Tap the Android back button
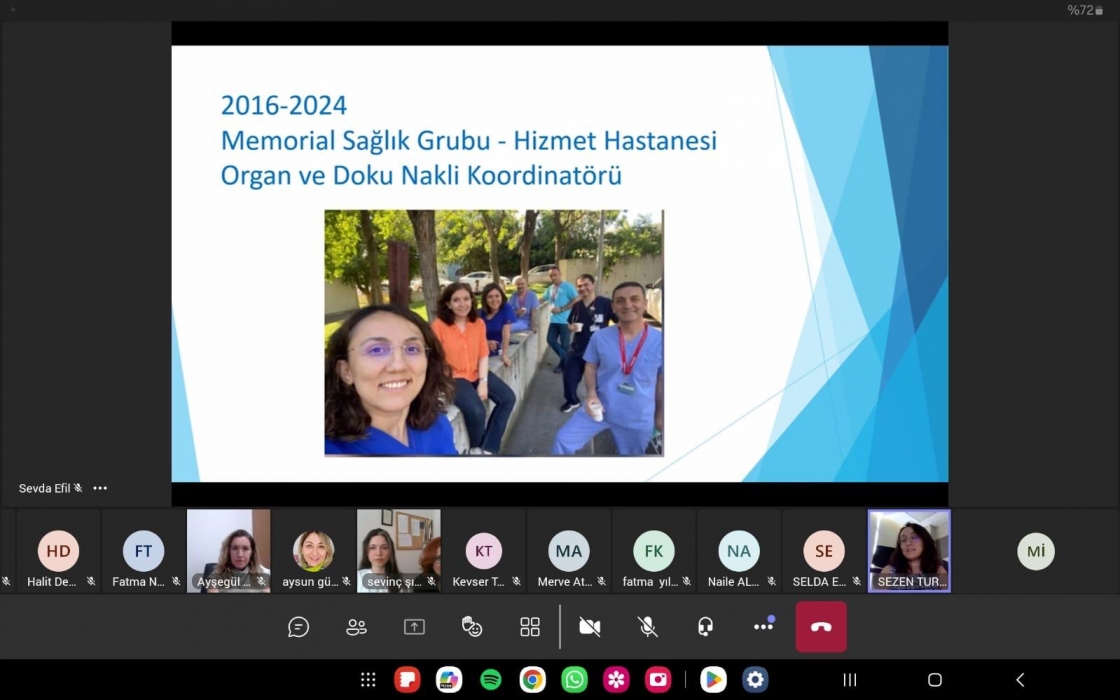The width and height of the screenshot is (1120, 700). tap(1020, 679)
